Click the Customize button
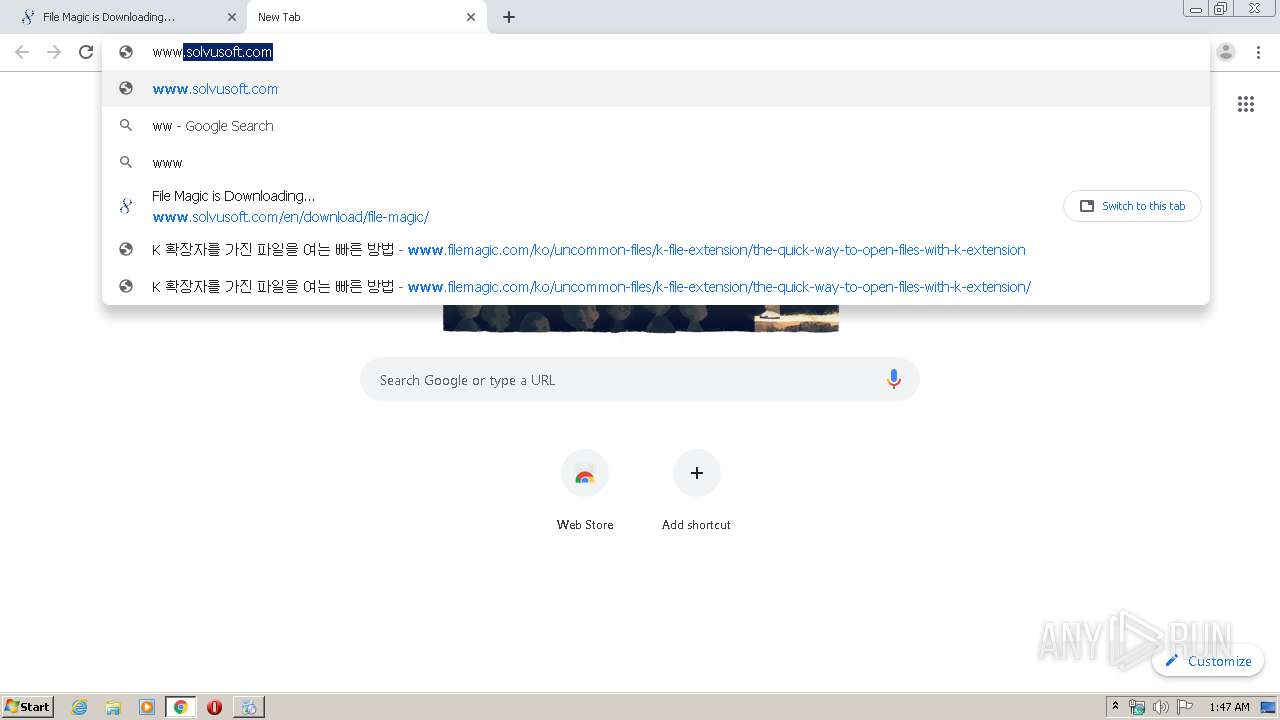 pos(1208,661)
